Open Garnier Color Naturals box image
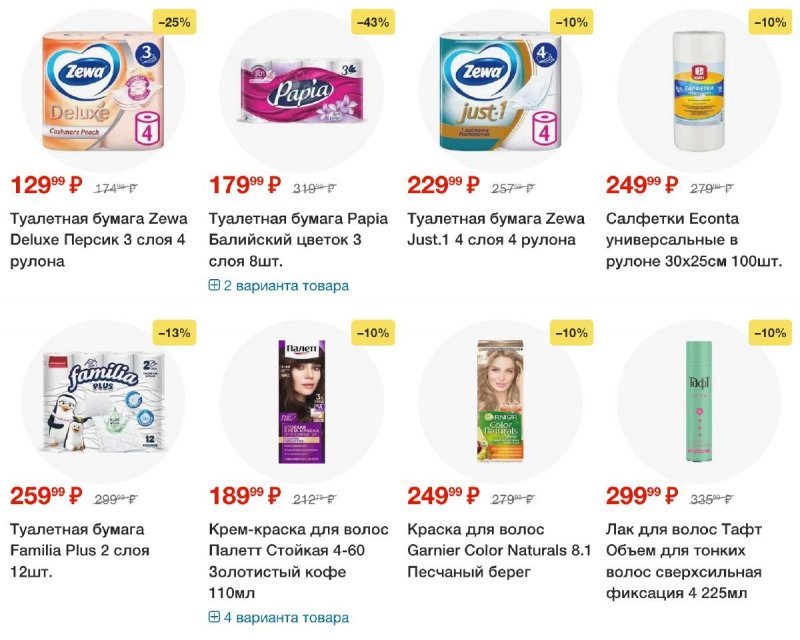The width and height of the screenshot is (800, 640). click(x=501, y=402)
